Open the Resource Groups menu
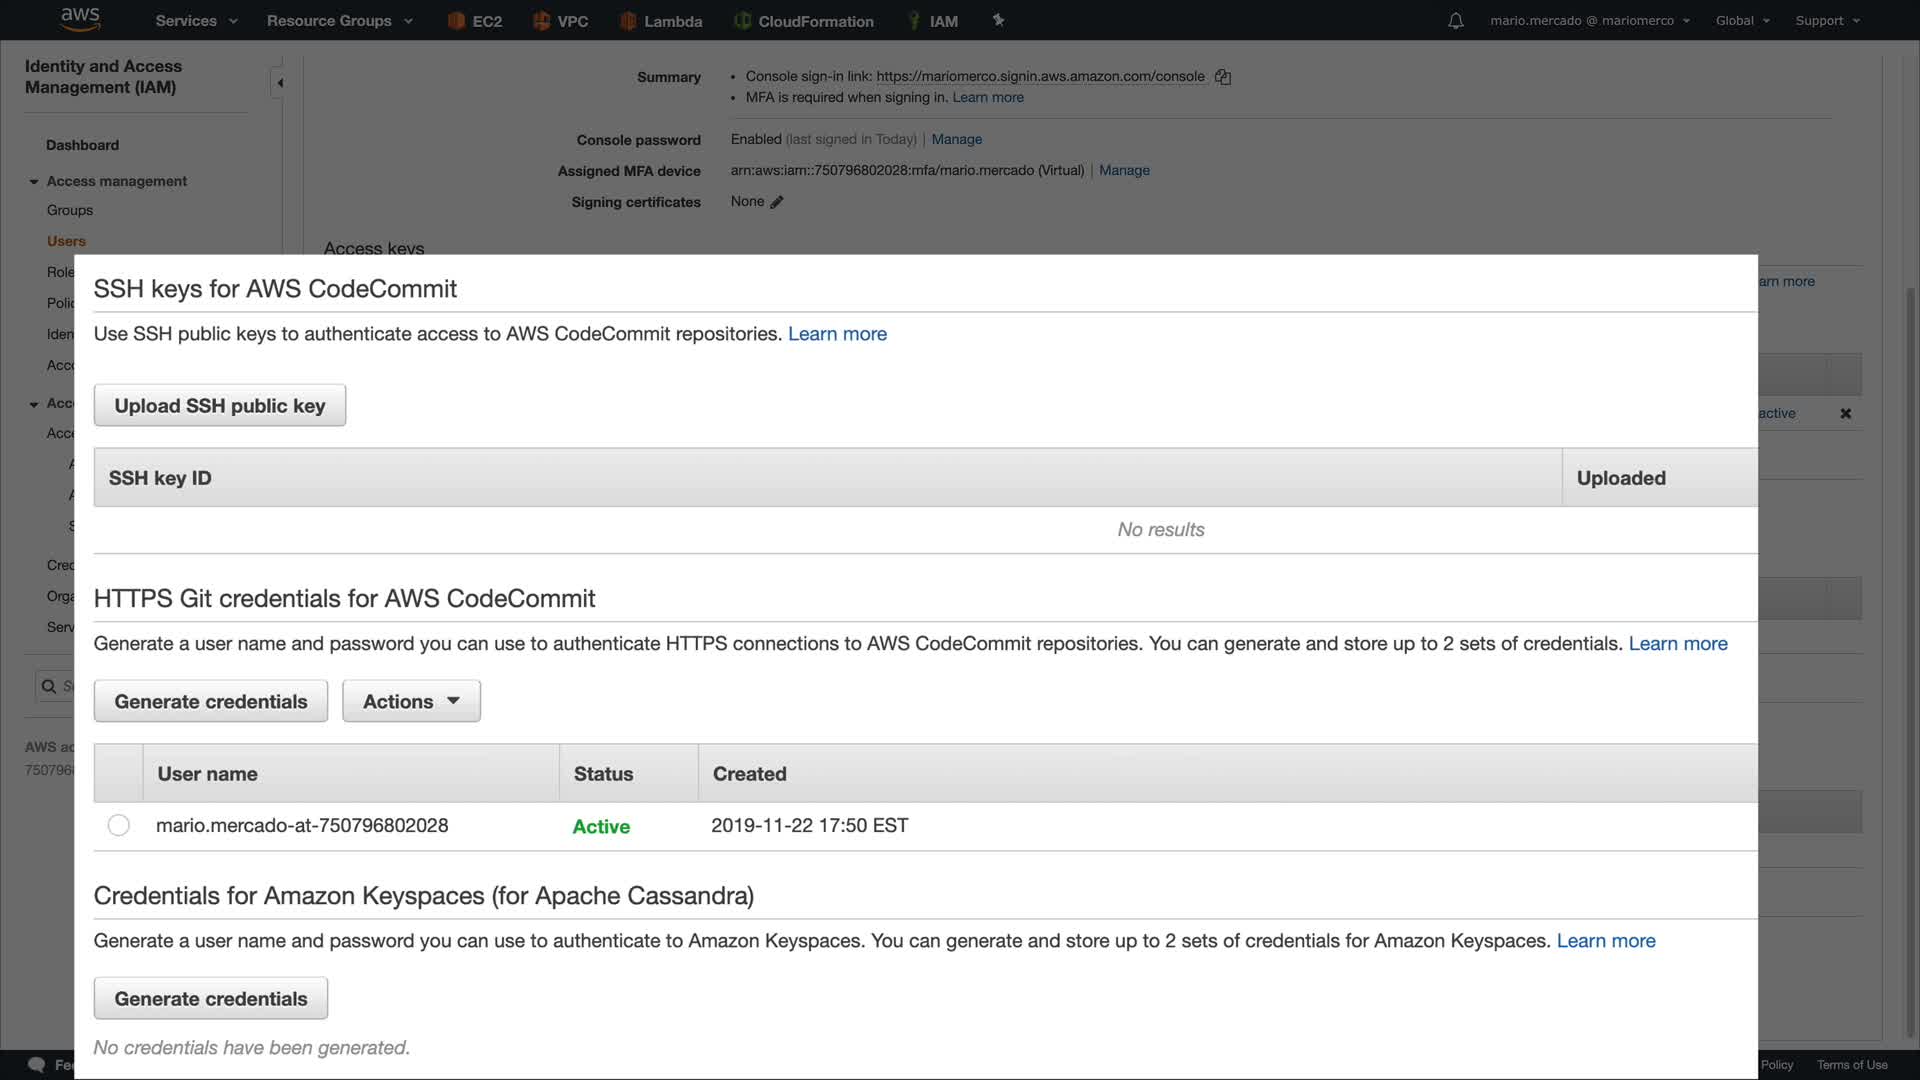The width and height of the screenshot is (1920, 1080). click(339, 21)
